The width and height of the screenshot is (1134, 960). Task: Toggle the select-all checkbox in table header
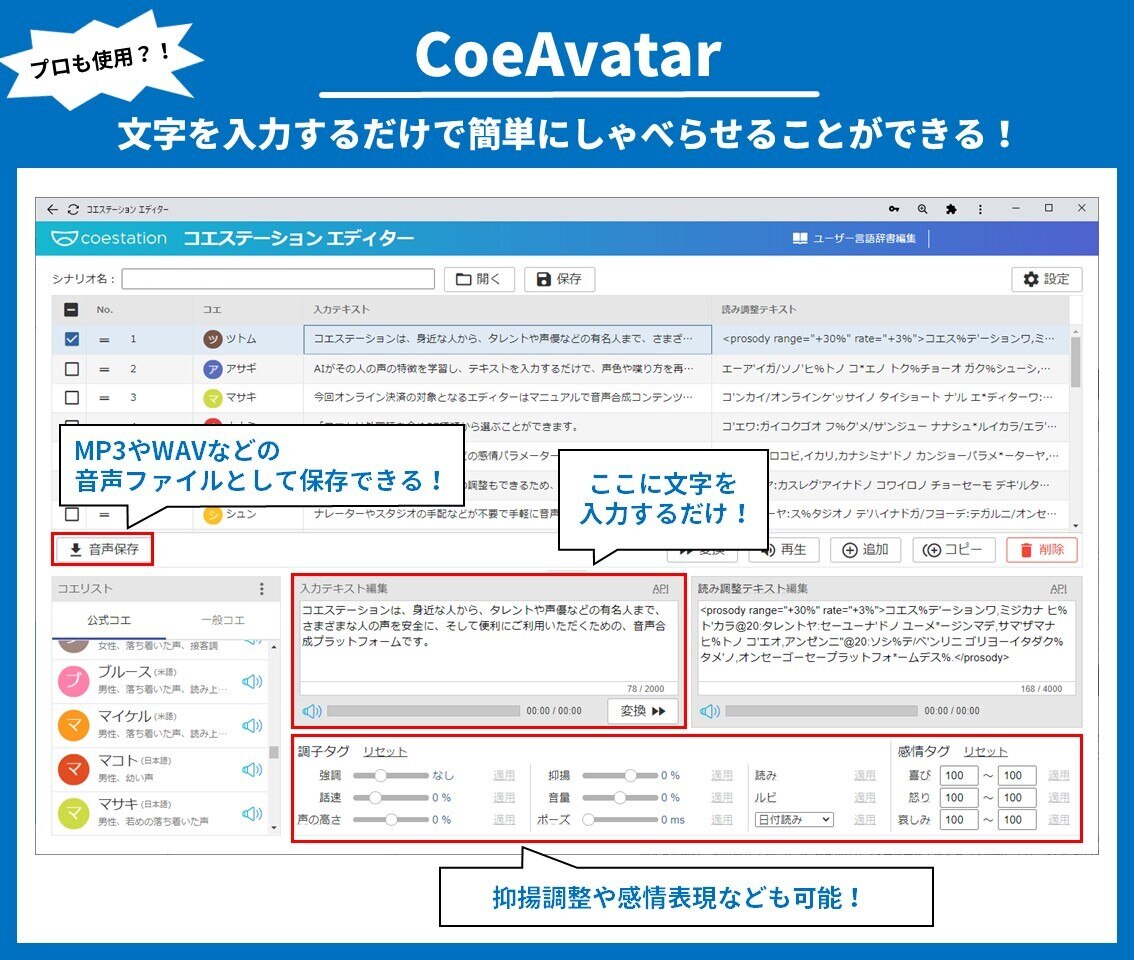[x=72, y=310]
